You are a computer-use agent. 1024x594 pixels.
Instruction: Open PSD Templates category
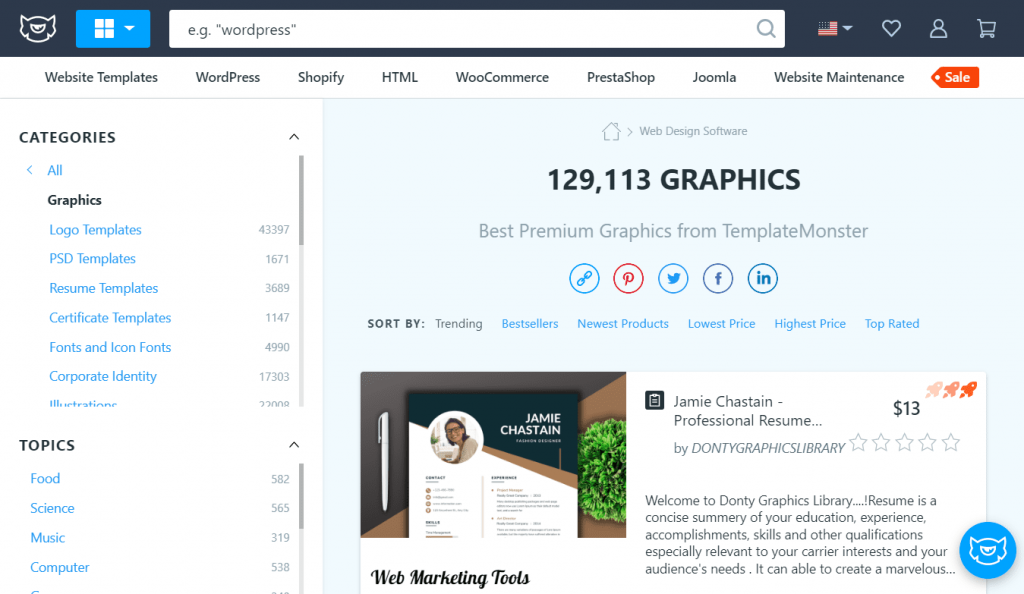93,258
